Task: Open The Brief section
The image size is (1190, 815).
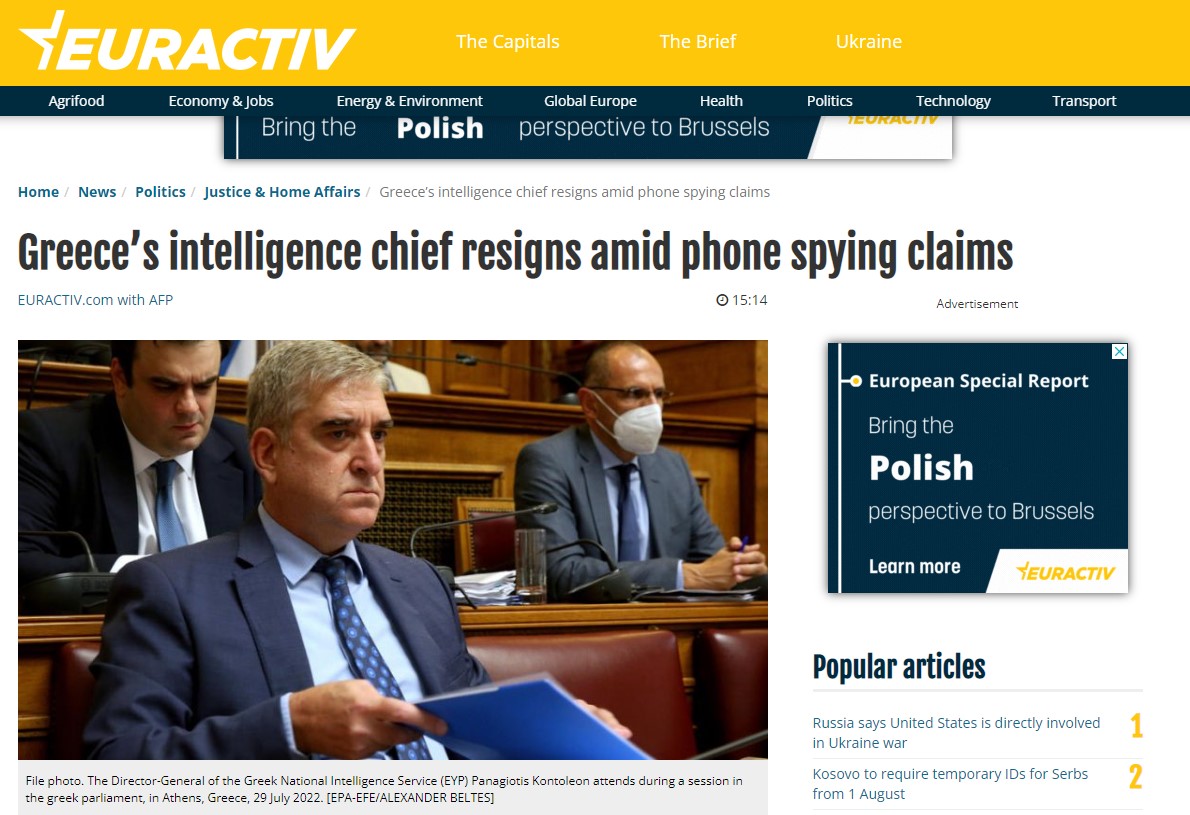Action: coord(697,42)
